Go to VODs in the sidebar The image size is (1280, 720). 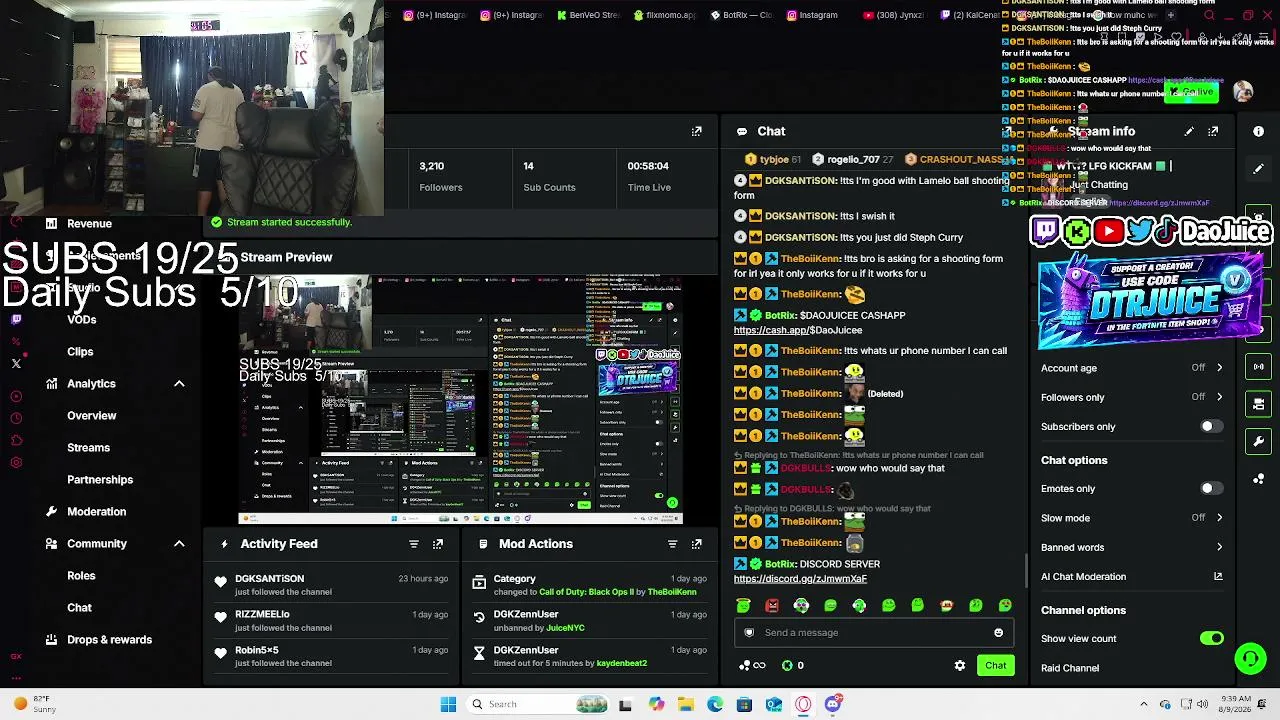(82, 320)
